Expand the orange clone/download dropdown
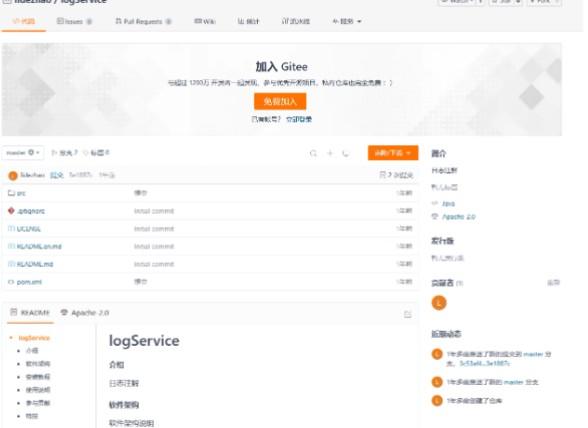This screenshot has width=588, height=428. tap(393, 153)
